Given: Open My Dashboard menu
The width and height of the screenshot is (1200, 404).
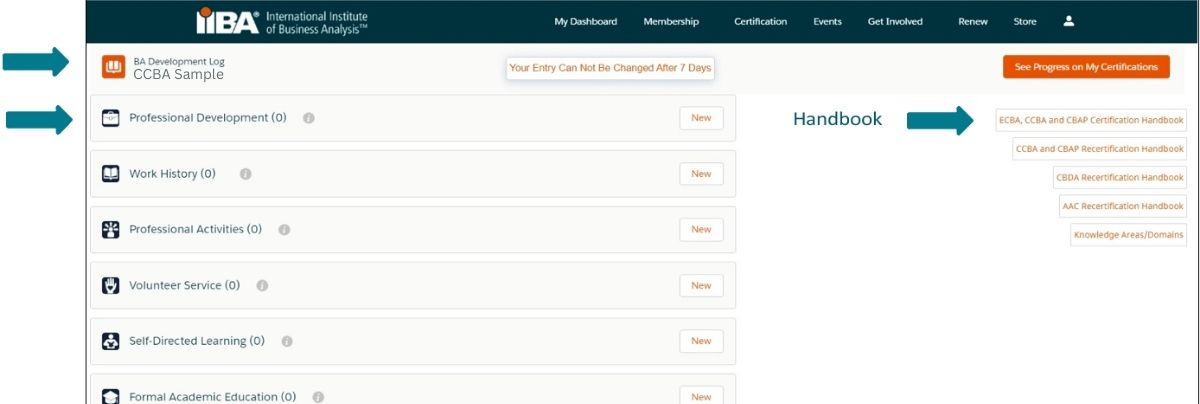Looking at the screenshot, I should coord(586,22).
